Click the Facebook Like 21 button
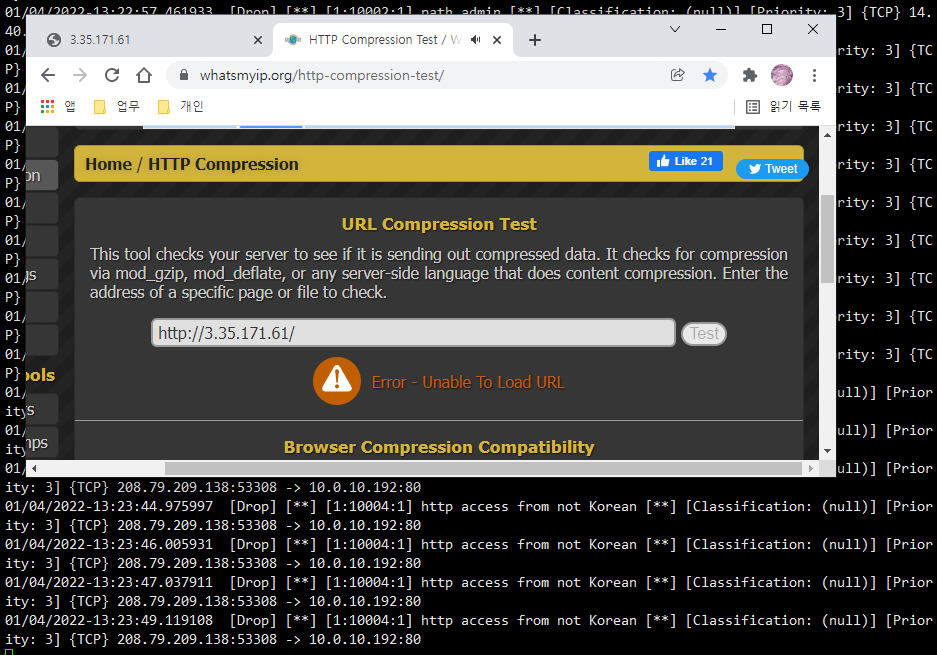937x655 pixels. point(685,161)
